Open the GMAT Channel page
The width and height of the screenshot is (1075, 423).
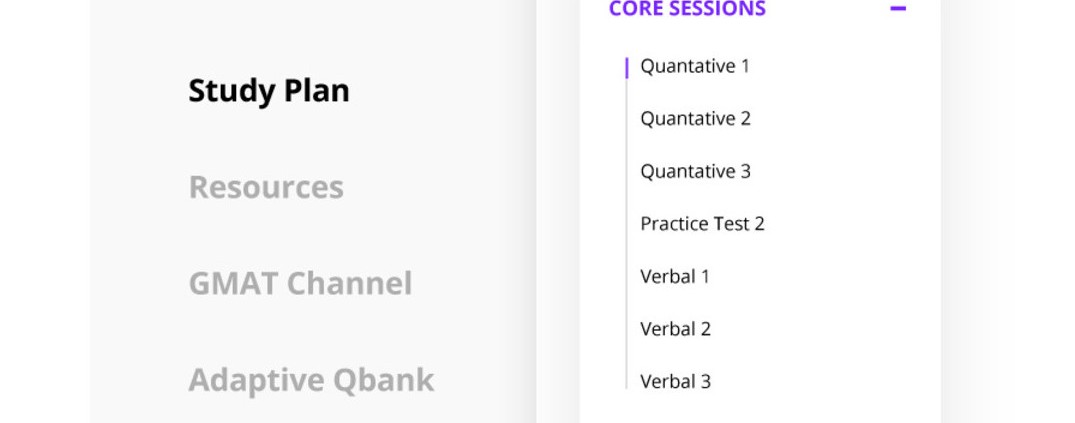(x=300, y=284)
